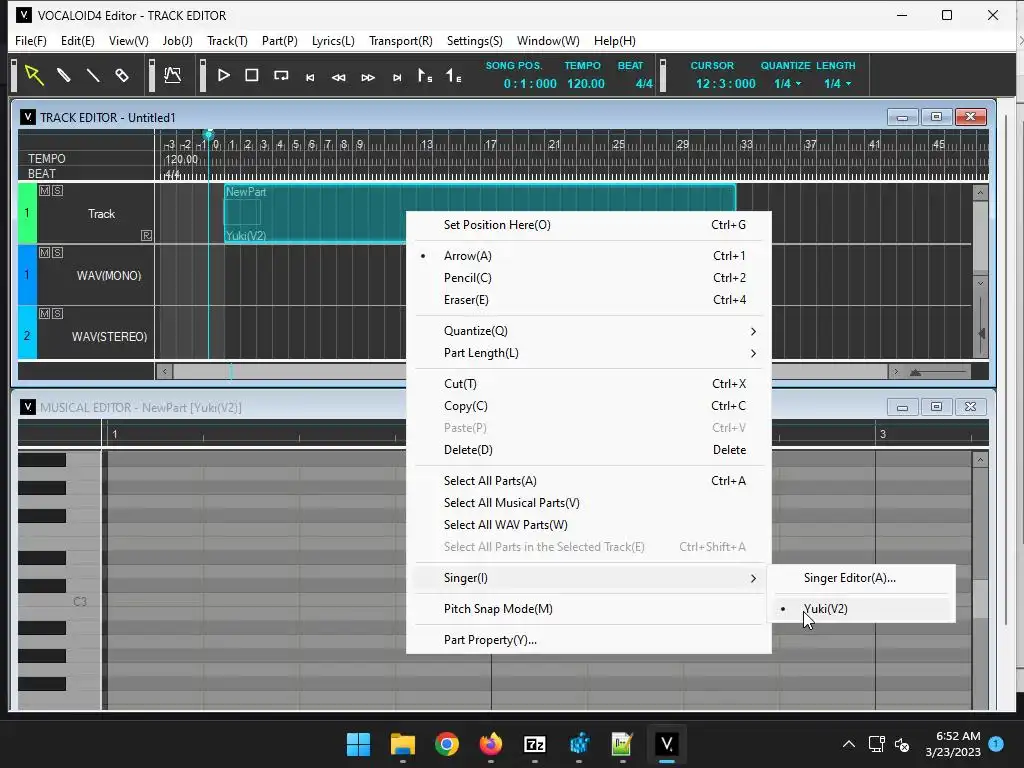
Task: Click the BEAT value 4/4
Action: click(644, 84)
